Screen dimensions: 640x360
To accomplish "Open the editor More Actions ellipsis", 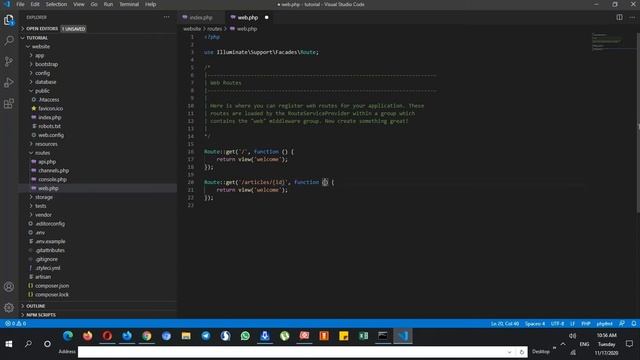I will (x=632, y=18).
